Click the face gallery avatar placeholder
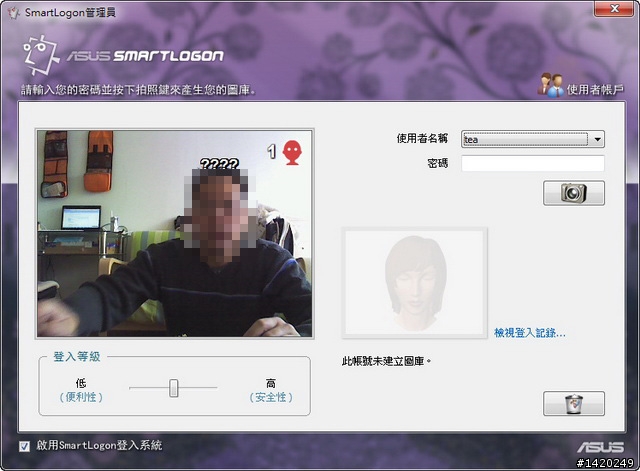640x471 pixels. tap(415, 283)
